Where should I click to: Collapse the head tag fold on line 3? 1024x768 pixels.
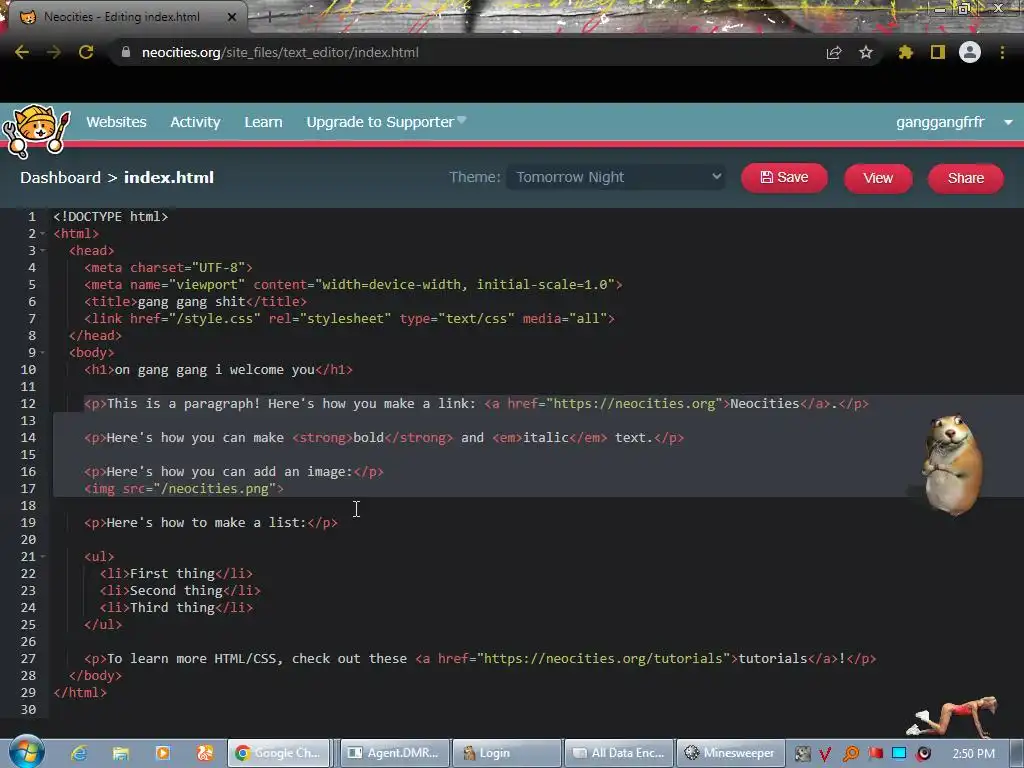click(x=43, y=250)
